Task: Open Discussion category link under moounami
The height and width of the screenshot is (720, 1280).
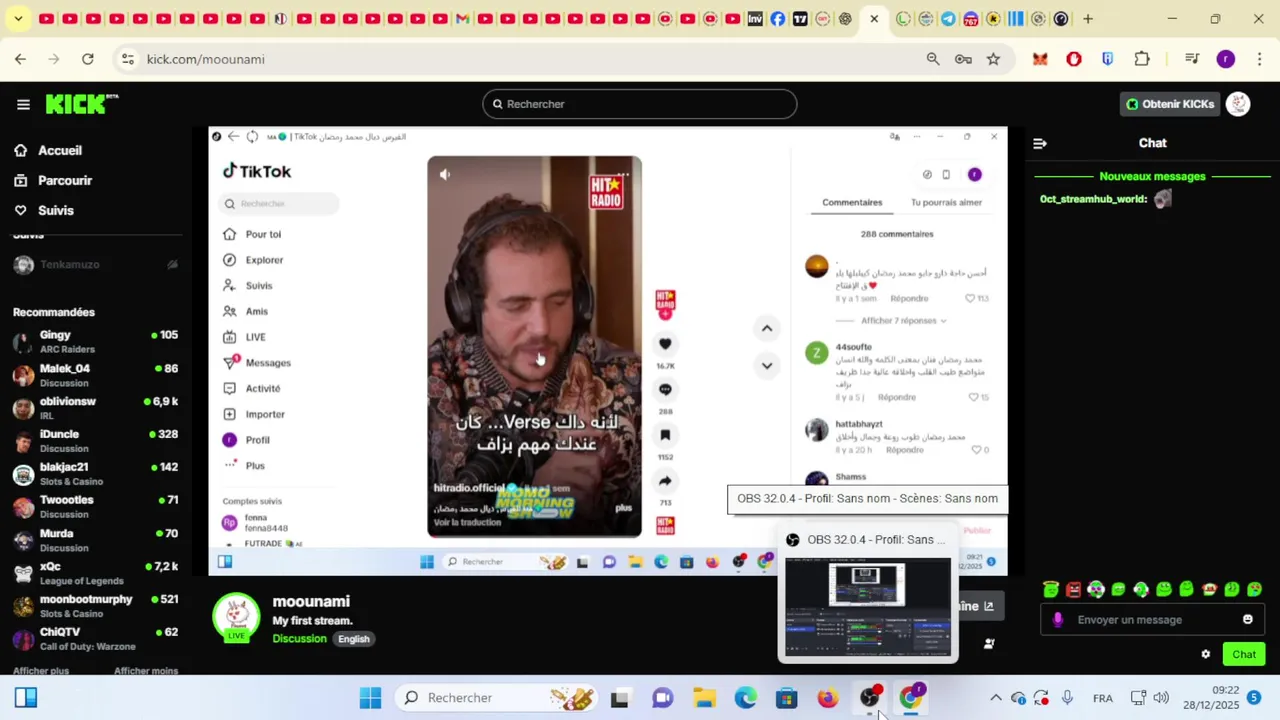Action: pos(300,638)
